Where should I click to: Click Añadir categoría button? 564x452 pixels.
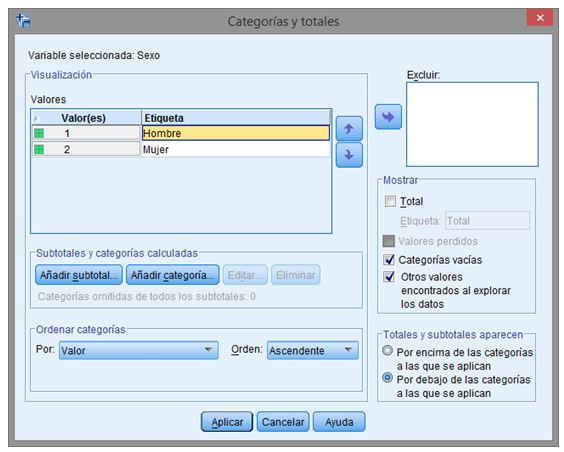point(173,275)
